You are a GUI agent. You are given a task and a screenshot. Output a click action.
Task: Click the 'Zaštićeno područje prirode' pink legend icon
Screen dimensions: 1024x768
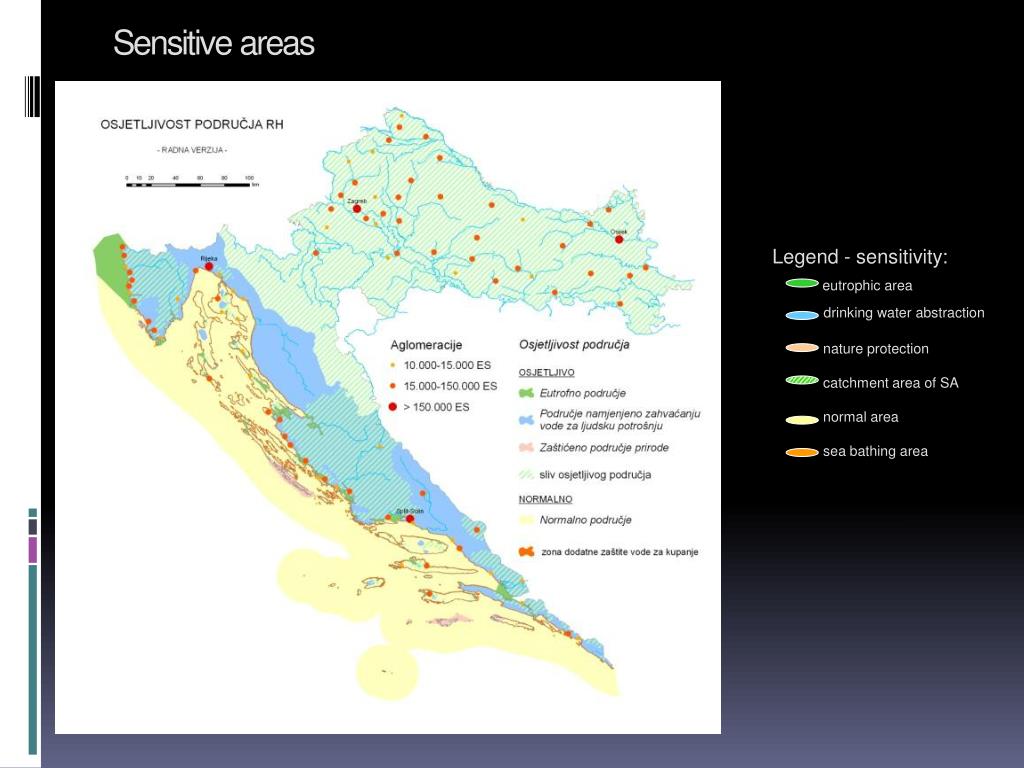pyautogui.click(x=526, y=448)
